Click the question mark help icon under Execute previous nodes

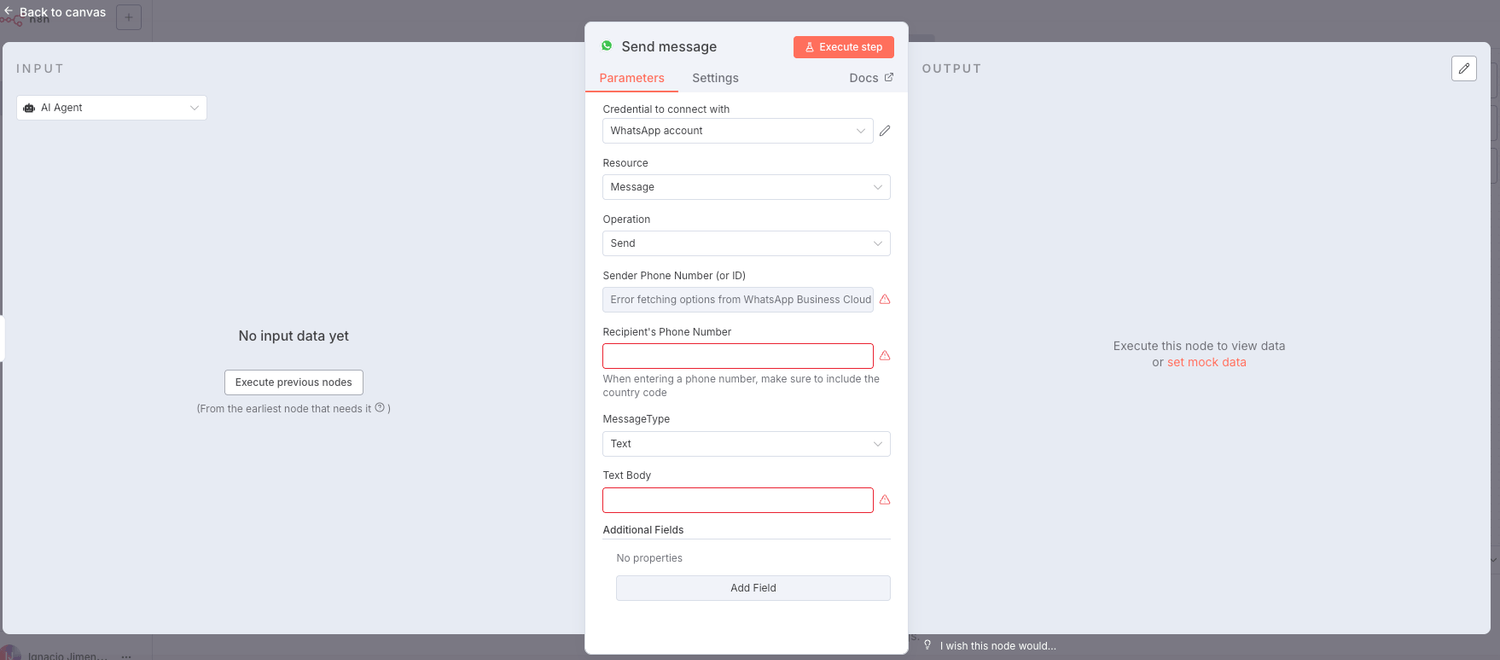(x=380, y=408)
